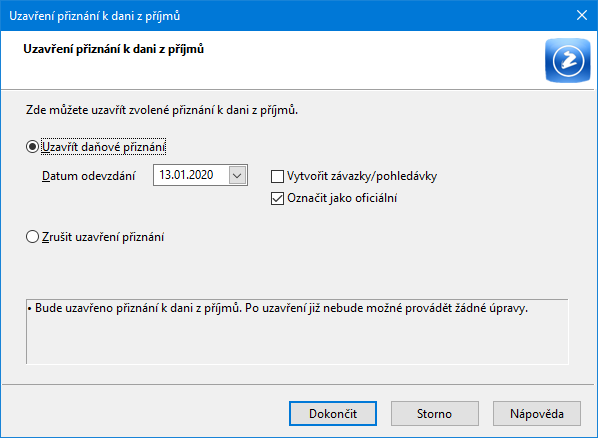Click the blue application logo icon

[567, 60]
